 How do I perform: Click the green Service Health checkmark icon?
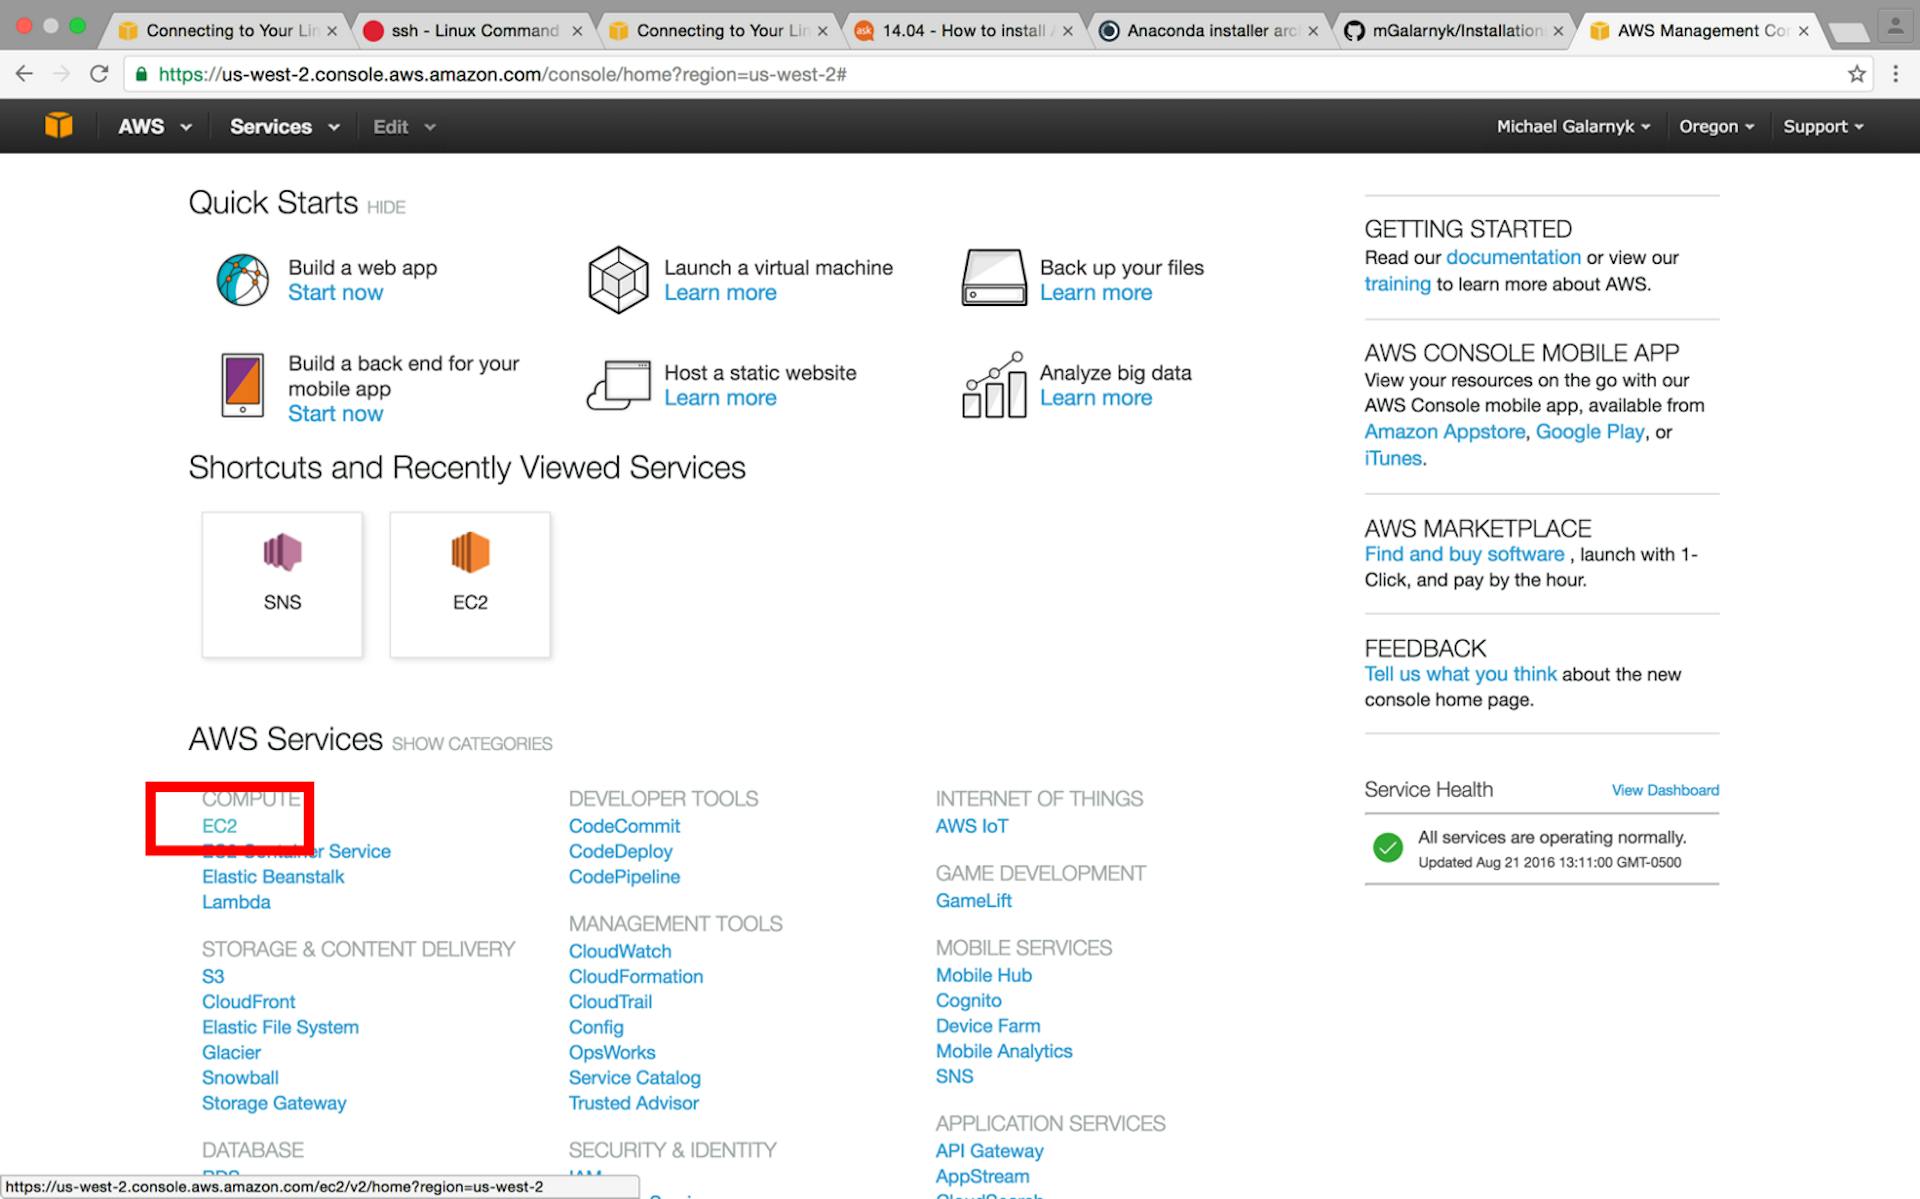(x=1388, y=847)
